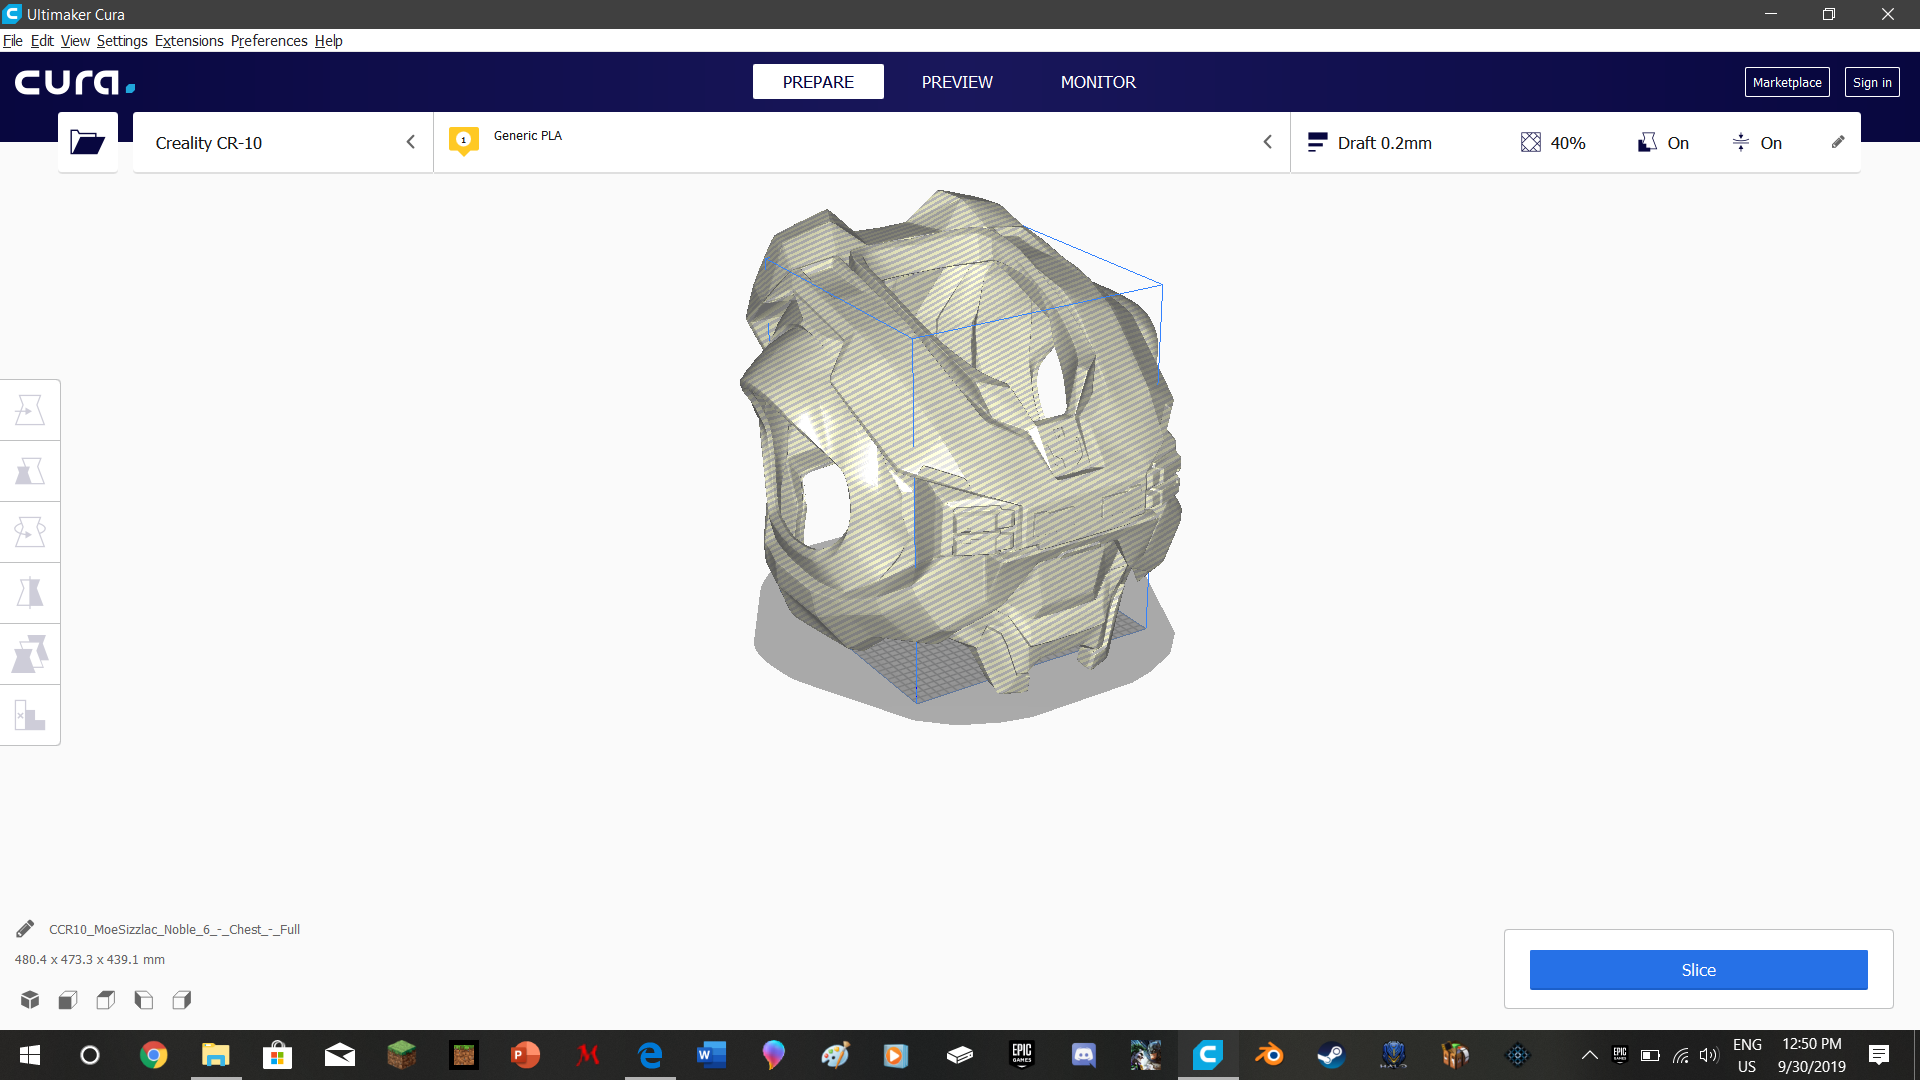Viewport: 1920px width, 1080px height.
Task: Open the Marketplace button
Action: 1787,82
